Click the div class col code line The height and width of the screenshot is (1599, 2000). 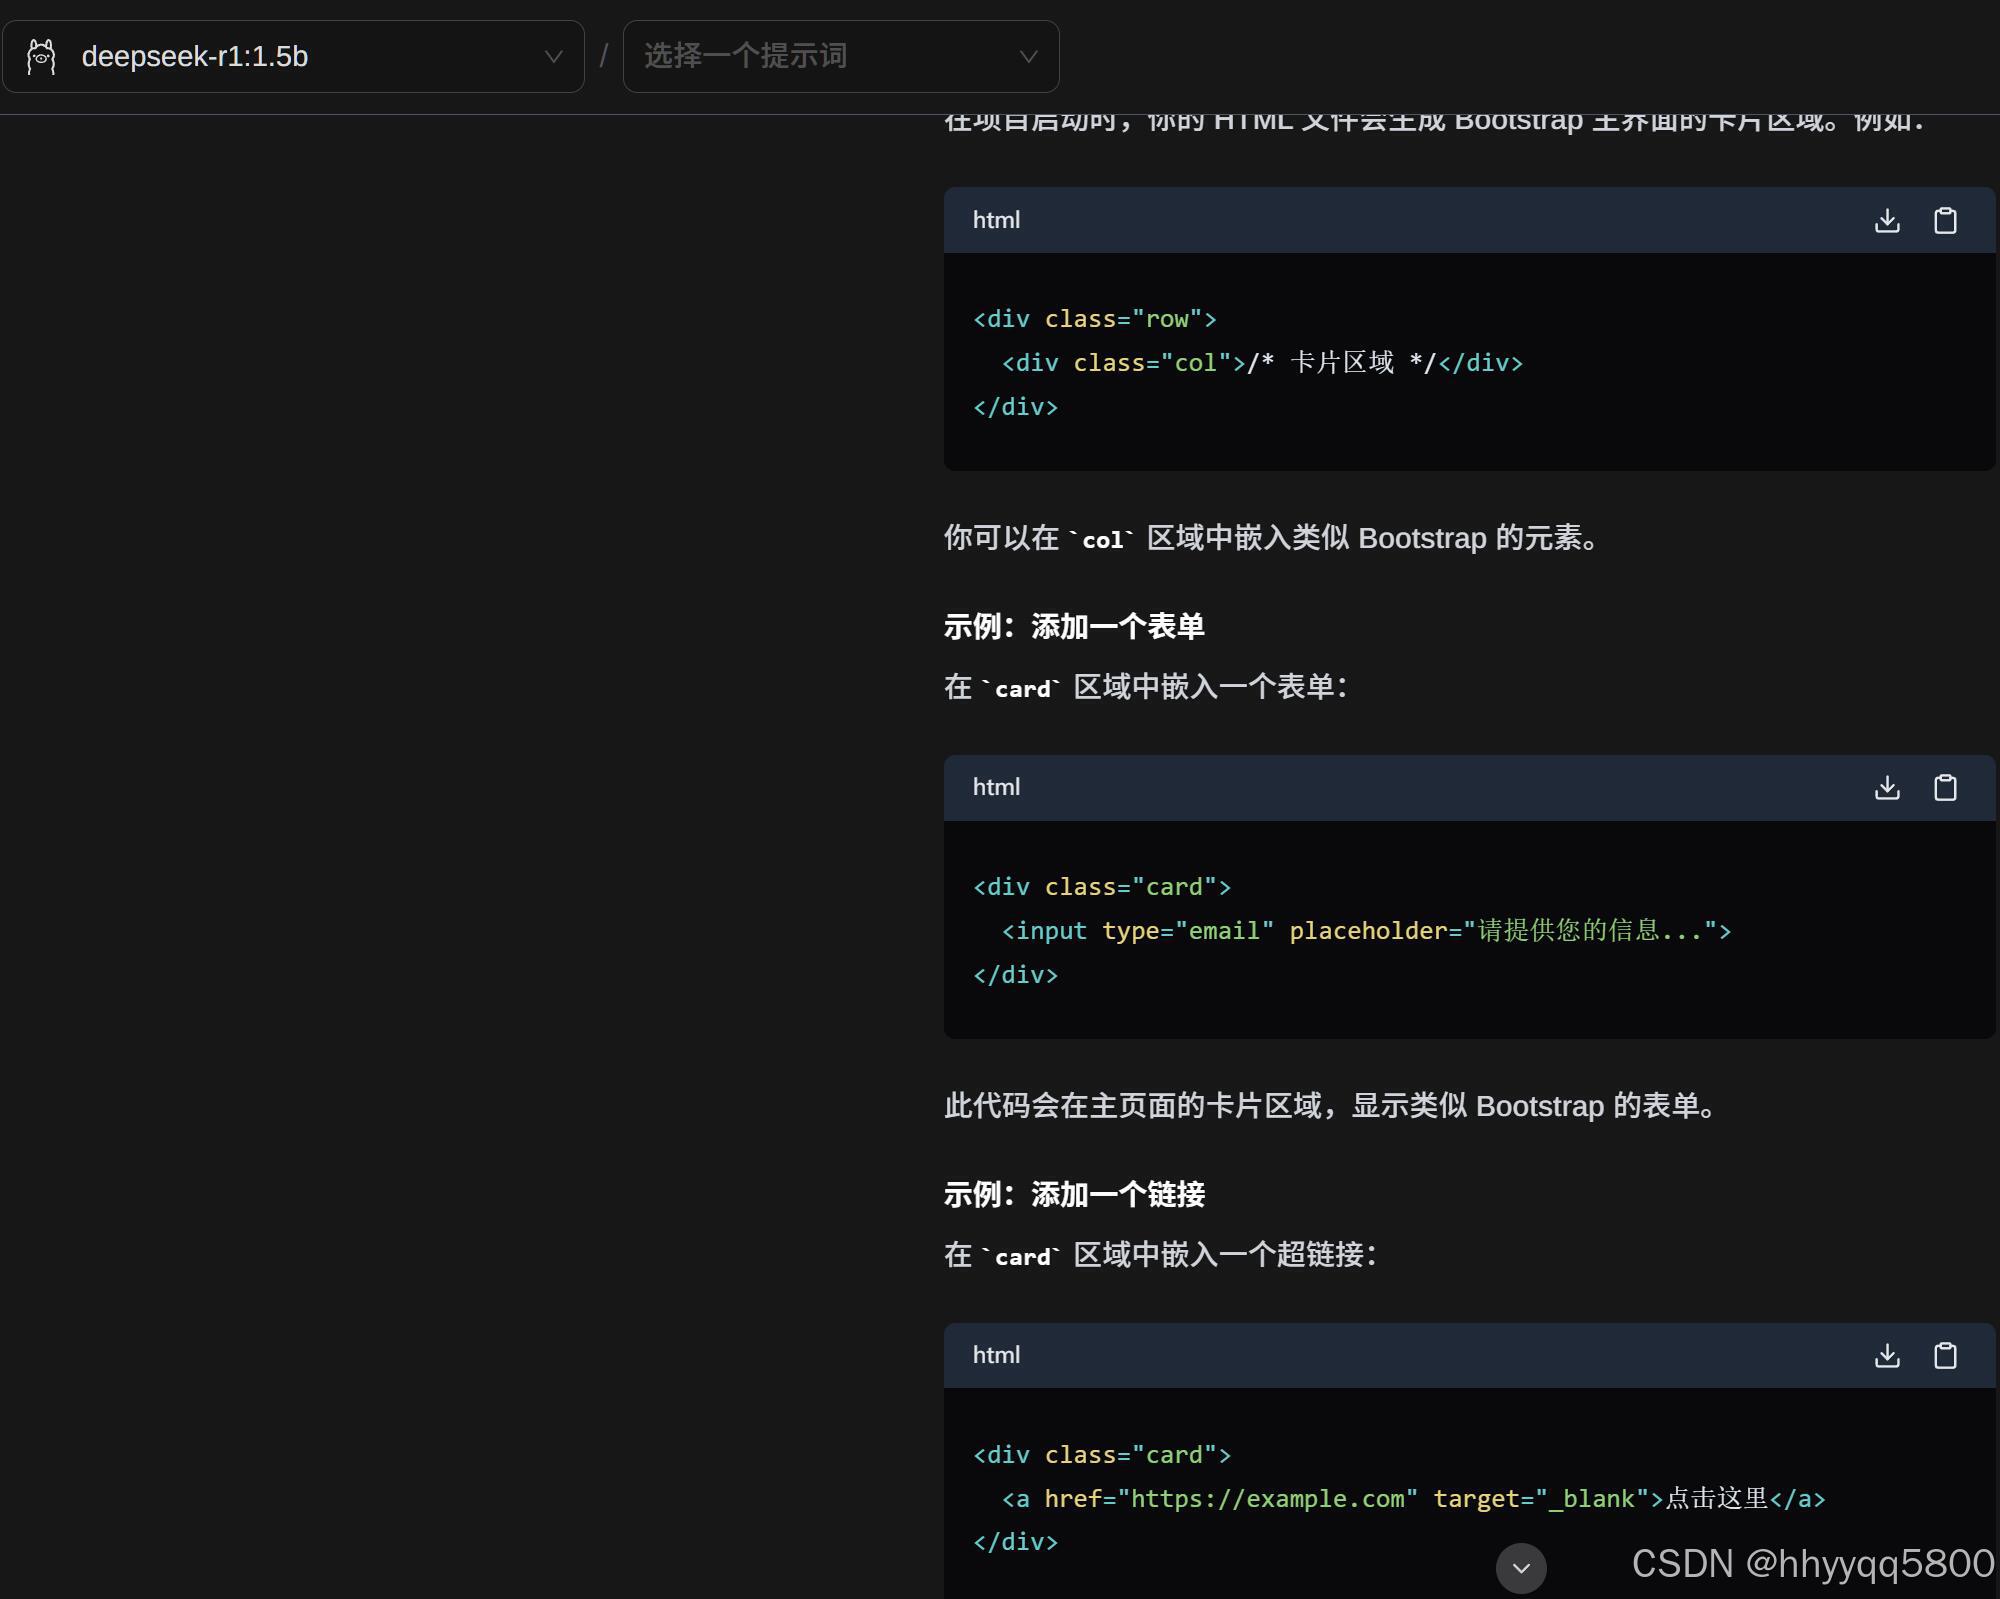pyautogui.click(x=1261, y=363)
